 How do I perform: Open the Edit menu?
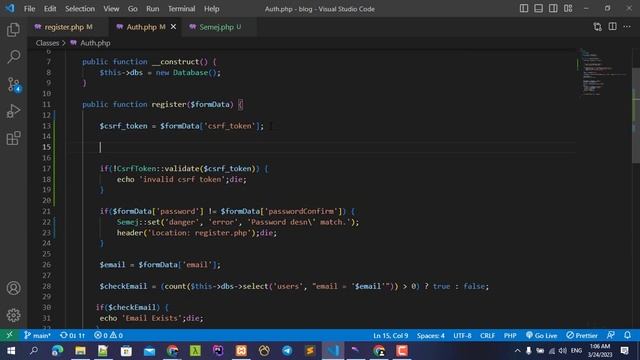point(50,9)
